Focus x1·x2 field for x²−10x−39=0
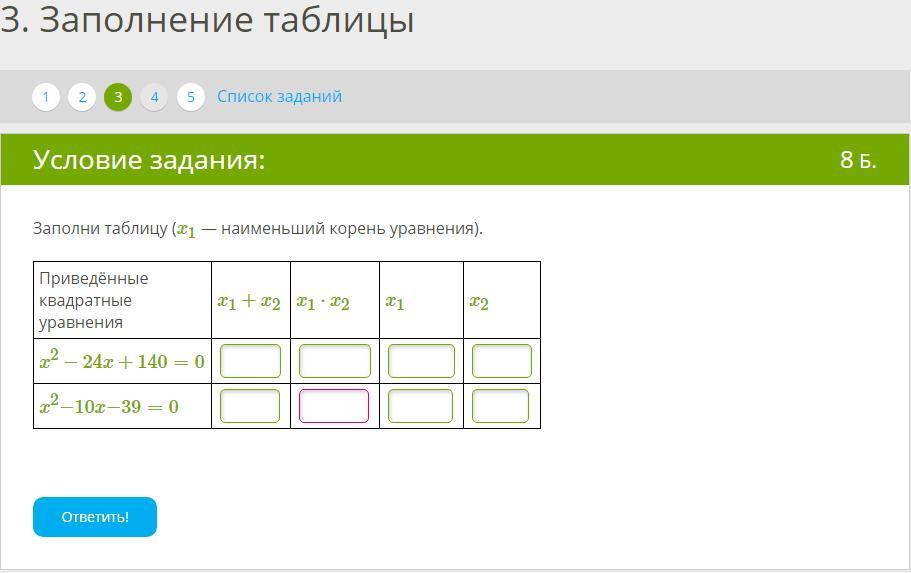Viewport: 911px width, 573px height. pos(334,406)
